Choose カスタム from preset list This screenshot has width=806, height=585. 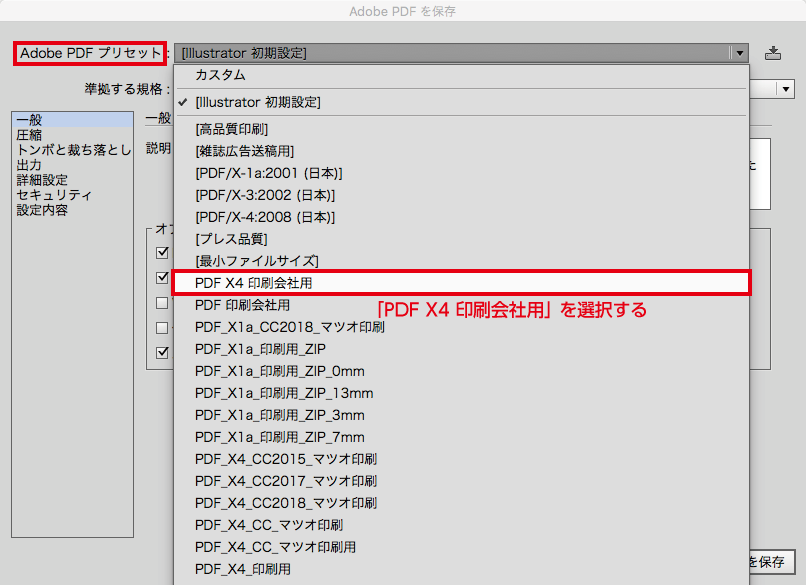click(x=461, y=75)
